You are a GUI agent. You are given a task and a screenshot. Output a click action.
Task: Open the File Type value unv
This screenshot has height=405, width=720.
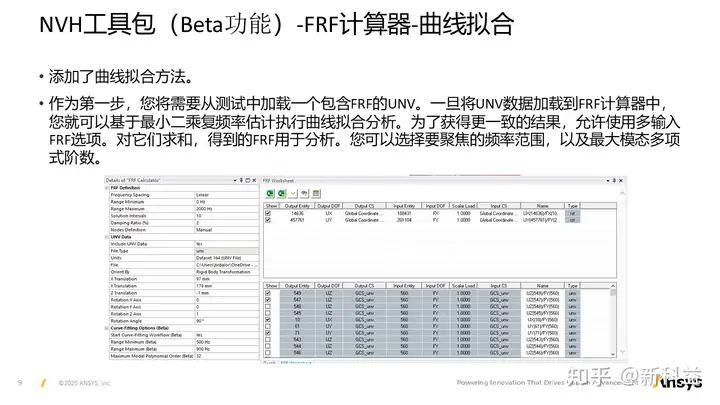point(227,251)
